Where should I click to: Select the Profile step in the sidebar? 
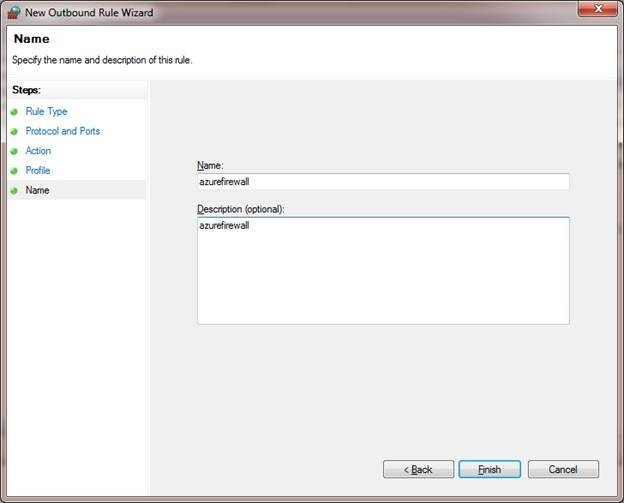[x=38, y=171]
